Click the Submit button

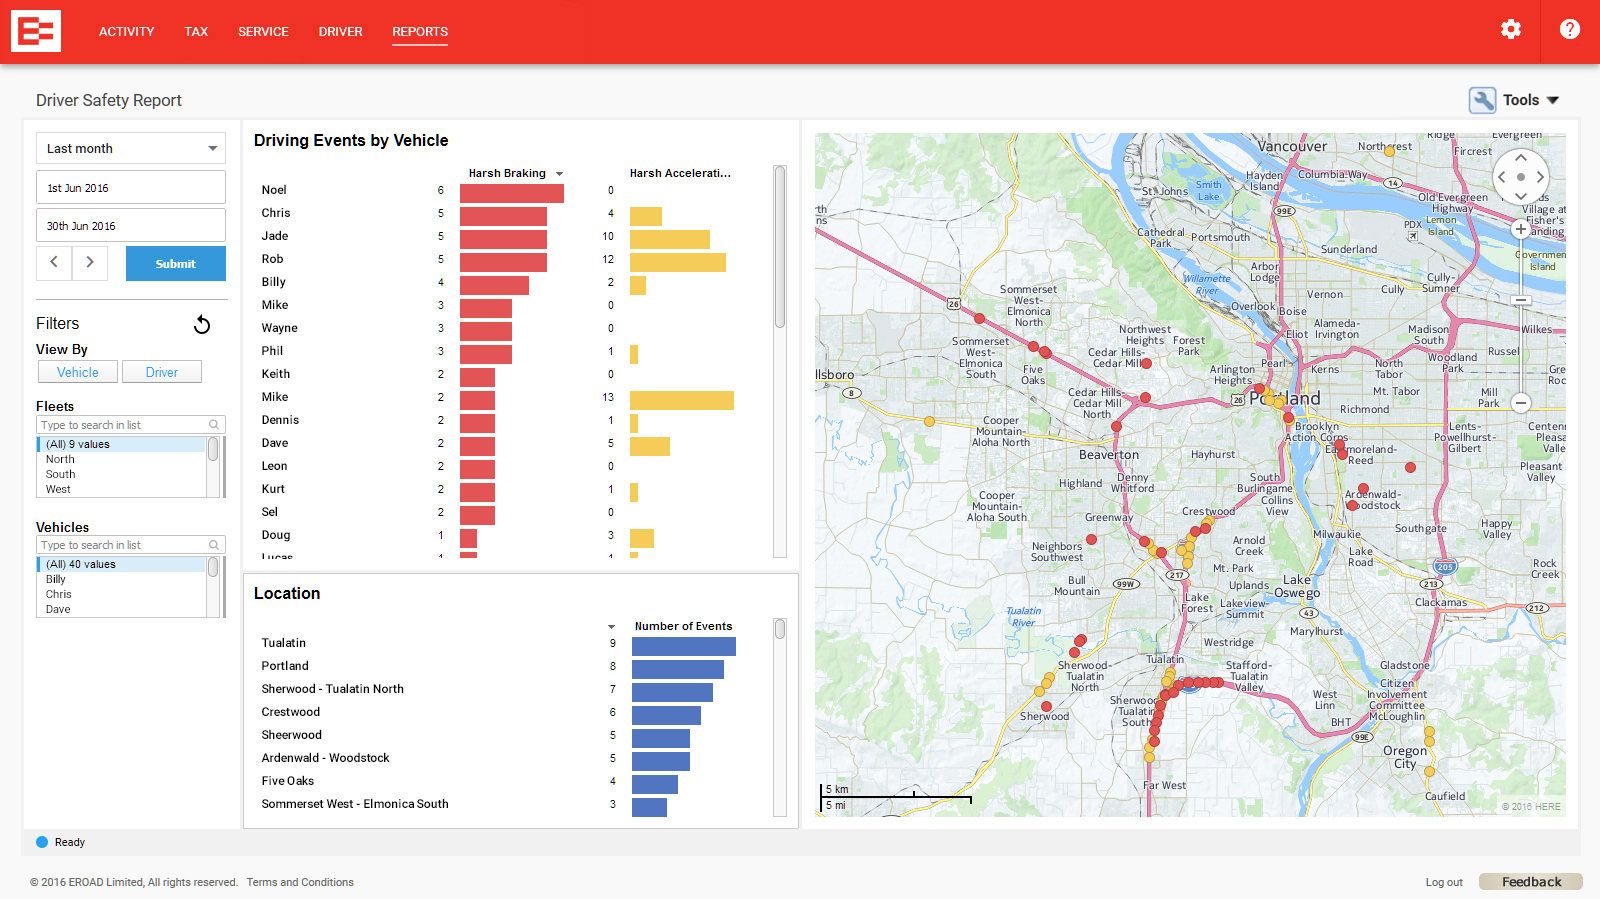tap(176, 264)
